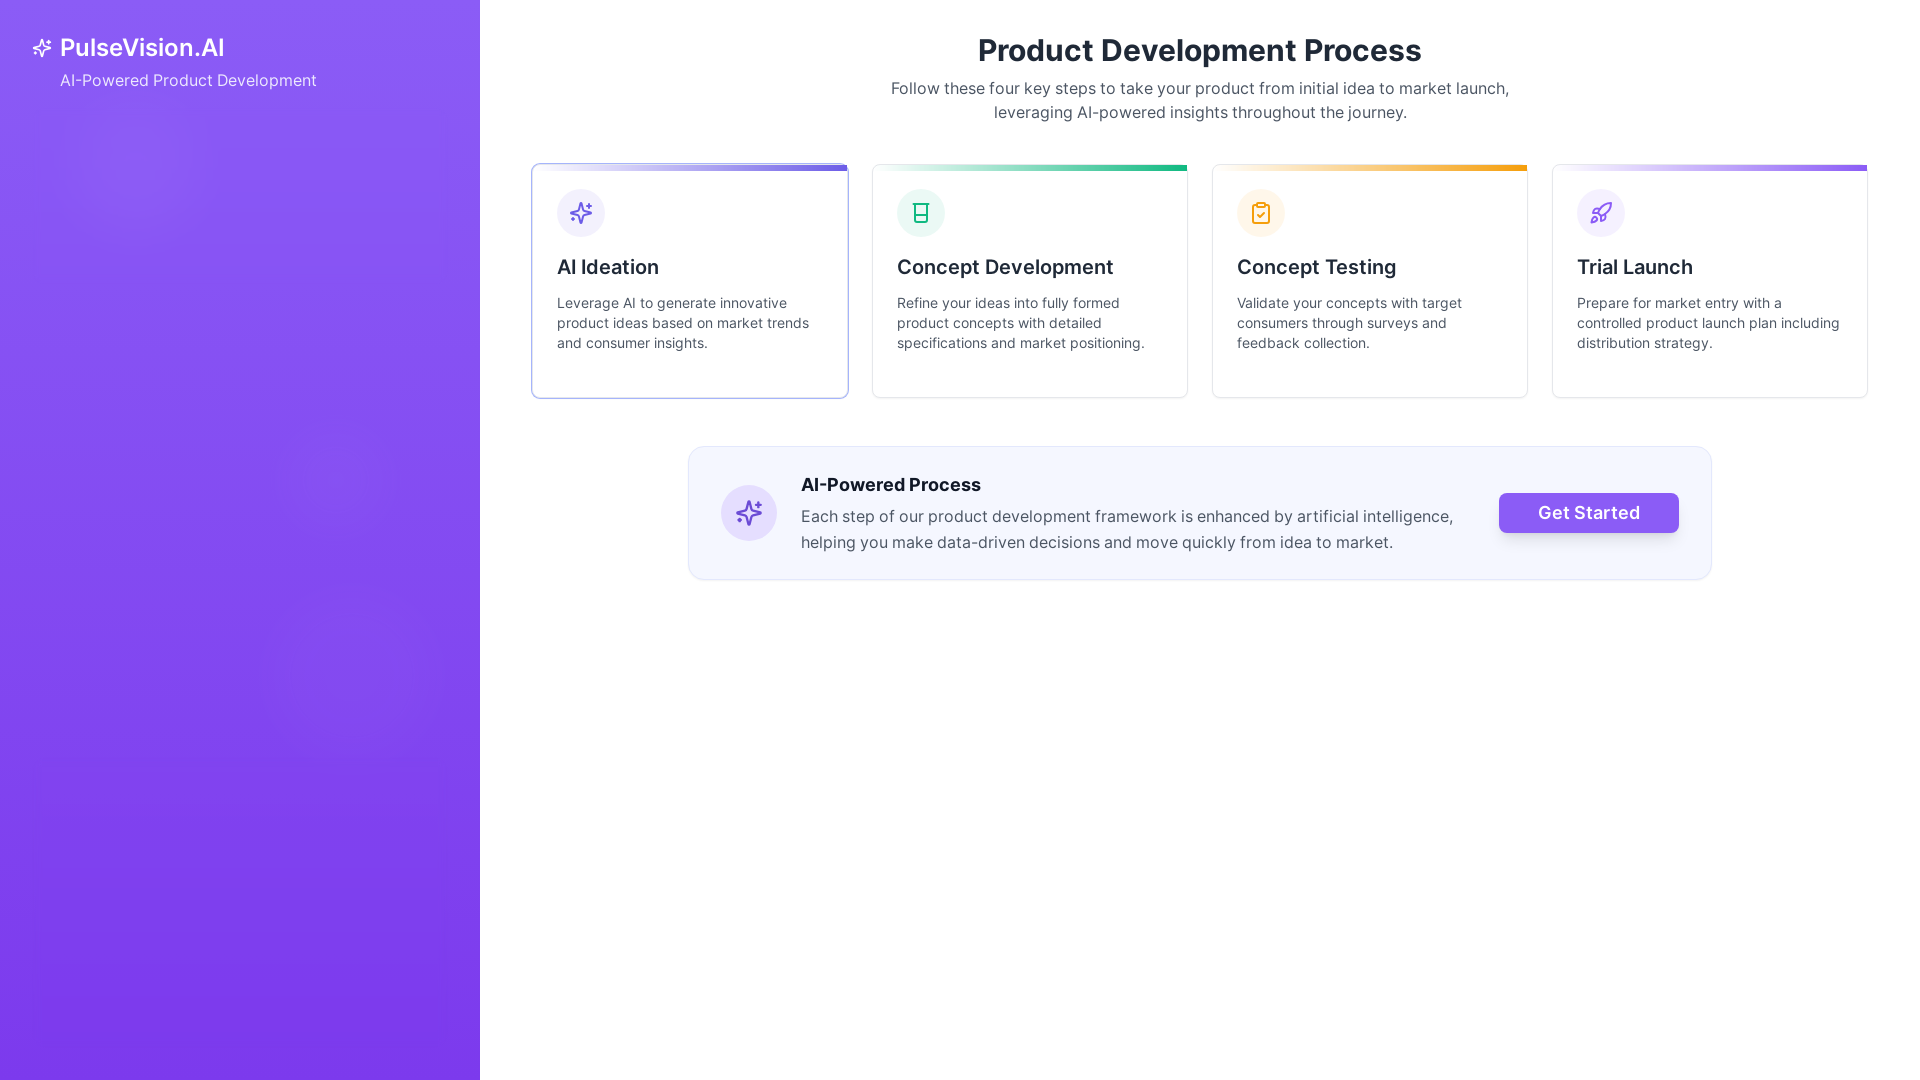Click the 'Product Development Process' heading
This screenshot has width=1920, height=1080.
pos(1200,51)
